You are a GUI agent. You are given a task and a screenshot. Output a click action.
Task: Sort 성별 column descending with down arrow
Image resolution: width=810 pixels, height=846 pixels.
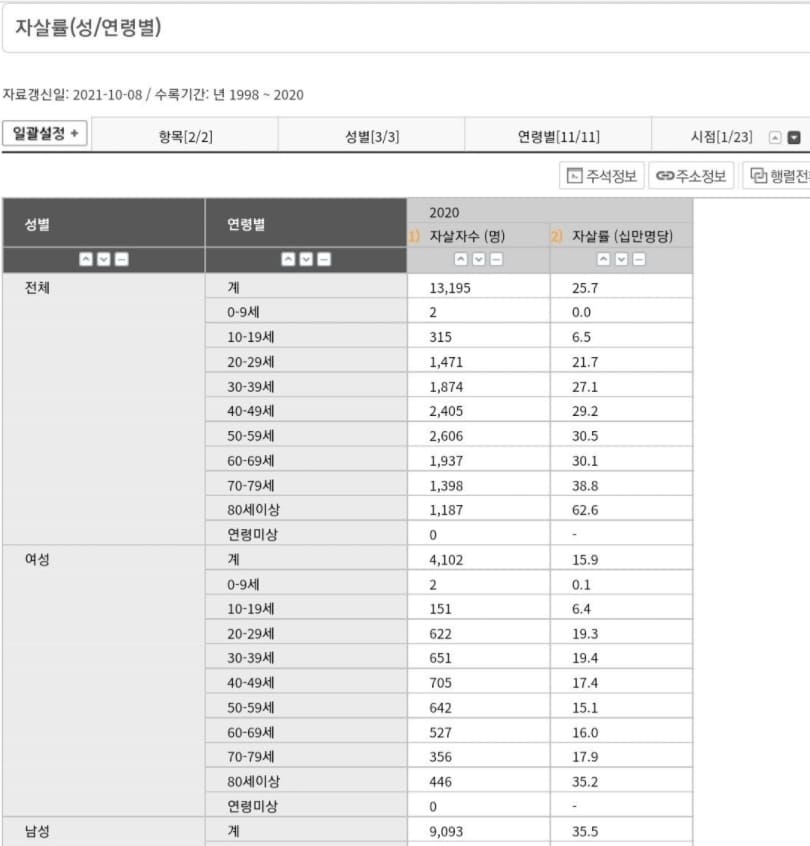(x=103, y=260)
